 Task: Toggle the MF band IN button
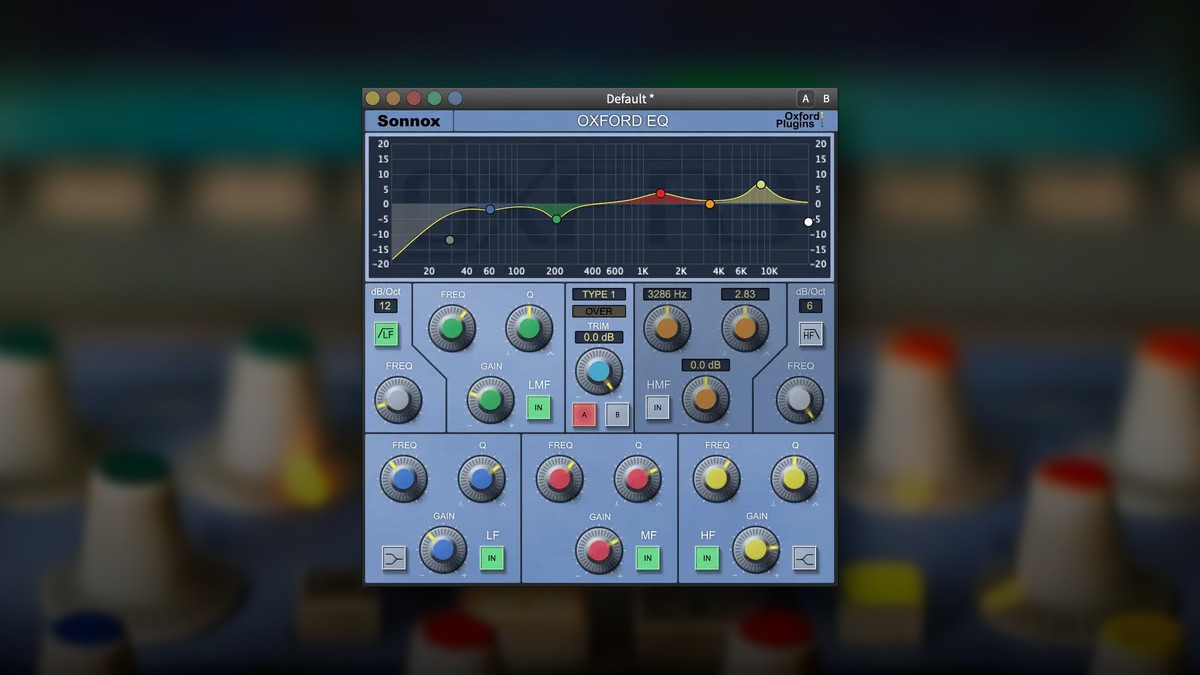[648, 558]
